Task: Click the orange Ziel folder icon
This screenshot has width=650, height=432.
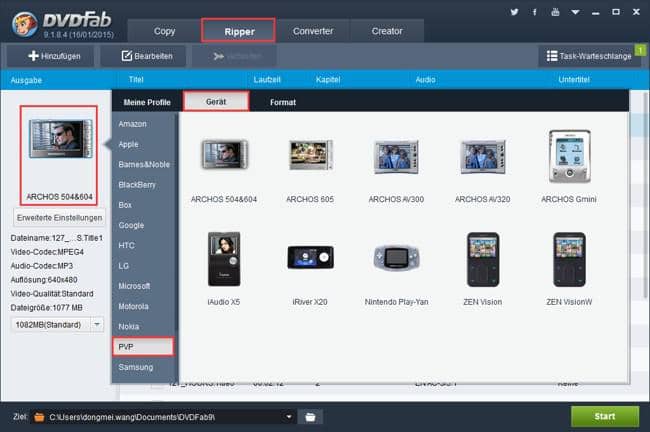Action: (39, 417)
